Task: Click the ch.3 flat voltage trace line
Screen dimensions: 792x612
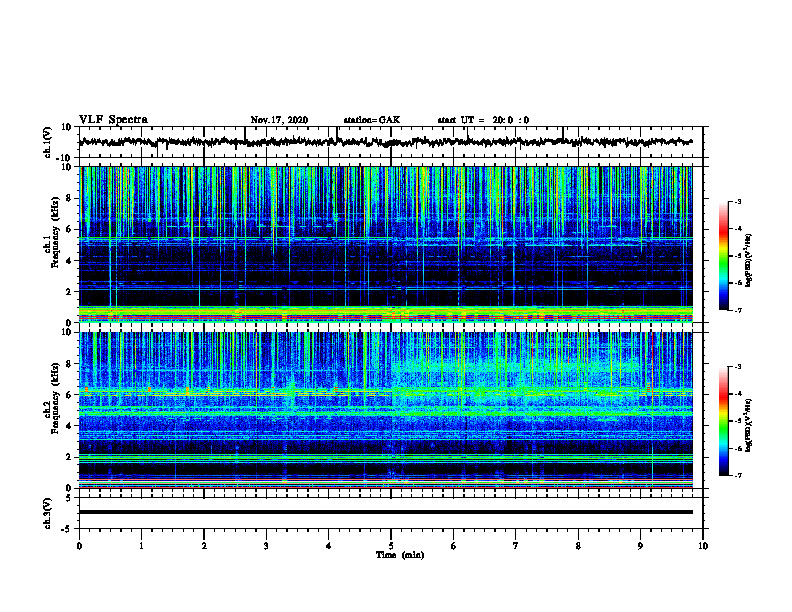Action: (x=386, y=512)
